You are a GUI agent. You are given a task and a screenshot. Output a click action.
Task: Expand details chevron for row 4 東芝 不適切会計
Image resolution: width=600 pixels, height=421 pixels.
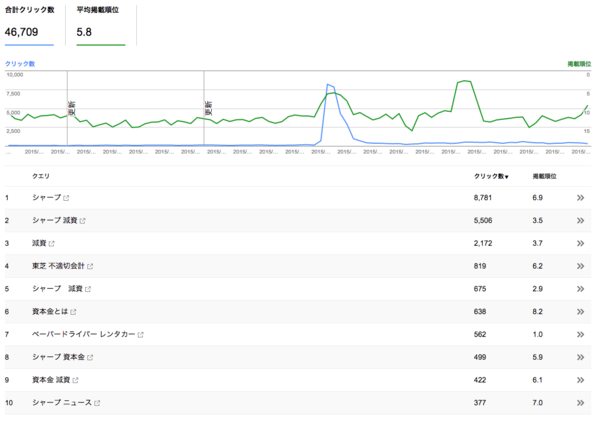pos(580,266)
